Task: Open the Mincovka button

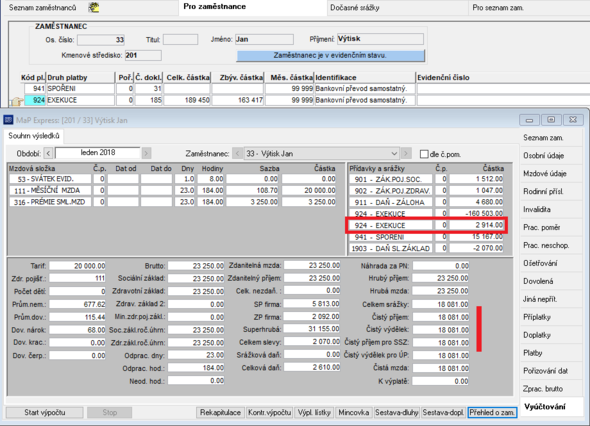Action: (353, 412)
